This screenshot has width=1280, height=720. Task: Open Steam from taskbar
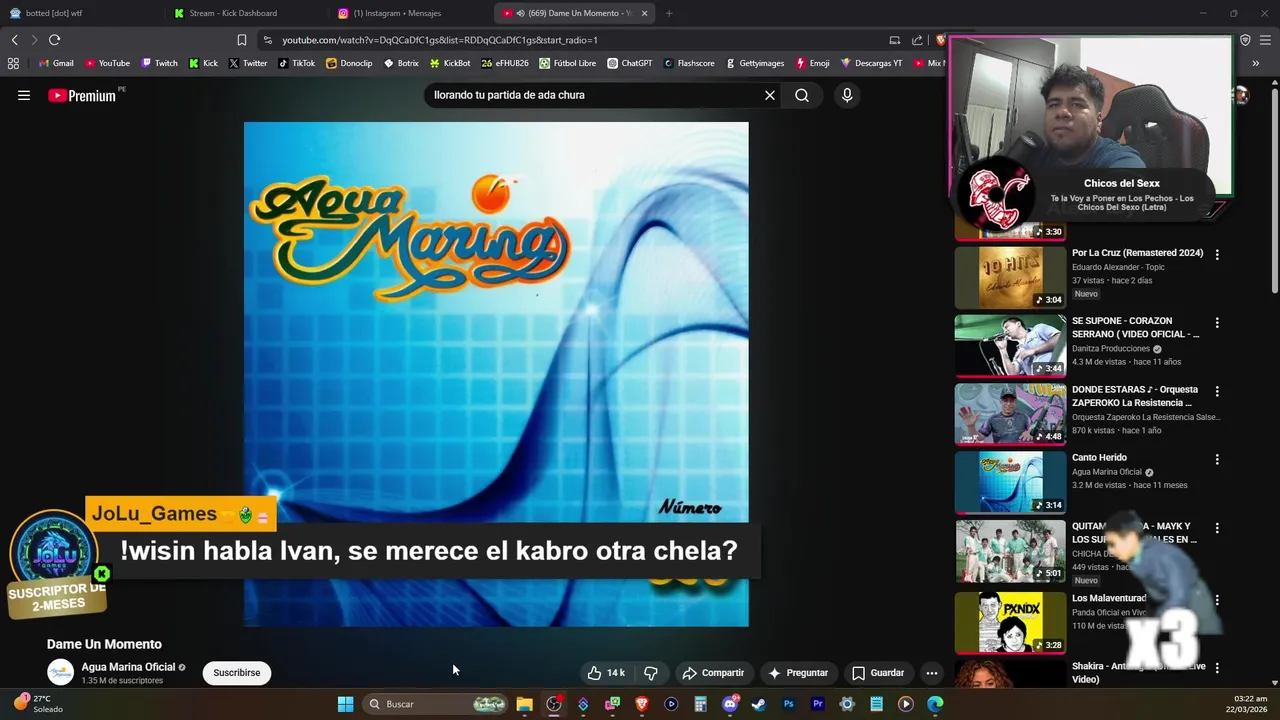coord(759,704)
